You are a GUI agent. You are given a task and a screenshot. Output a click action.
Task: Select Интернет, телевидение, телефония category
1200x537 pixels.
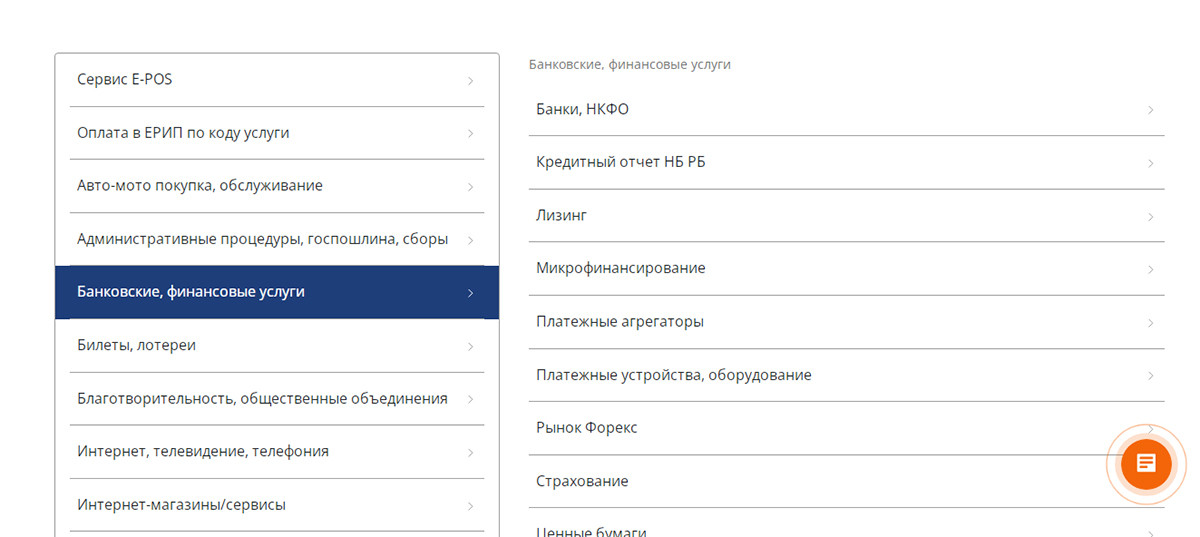(x=203, y=452)
